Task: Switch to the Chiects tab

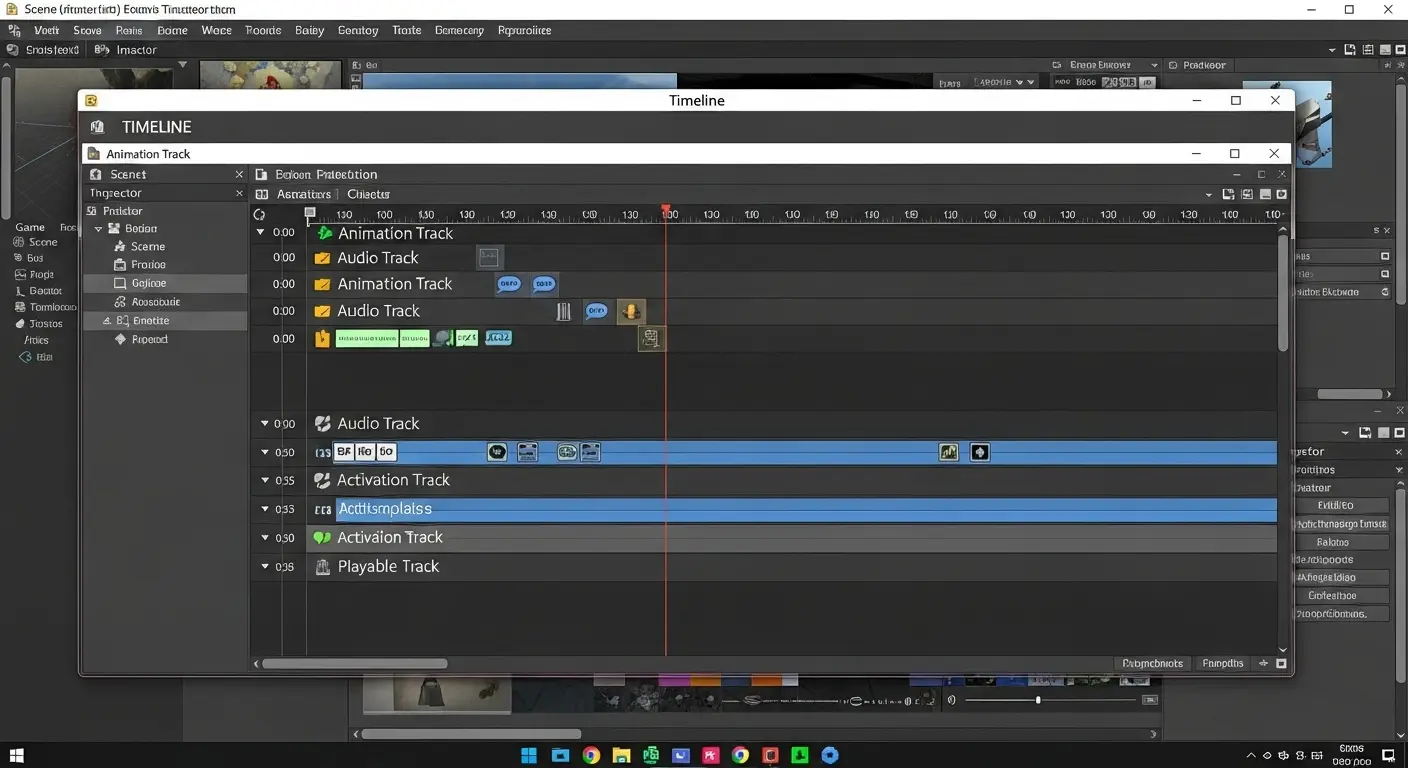Action: click(x=368, y=194)
